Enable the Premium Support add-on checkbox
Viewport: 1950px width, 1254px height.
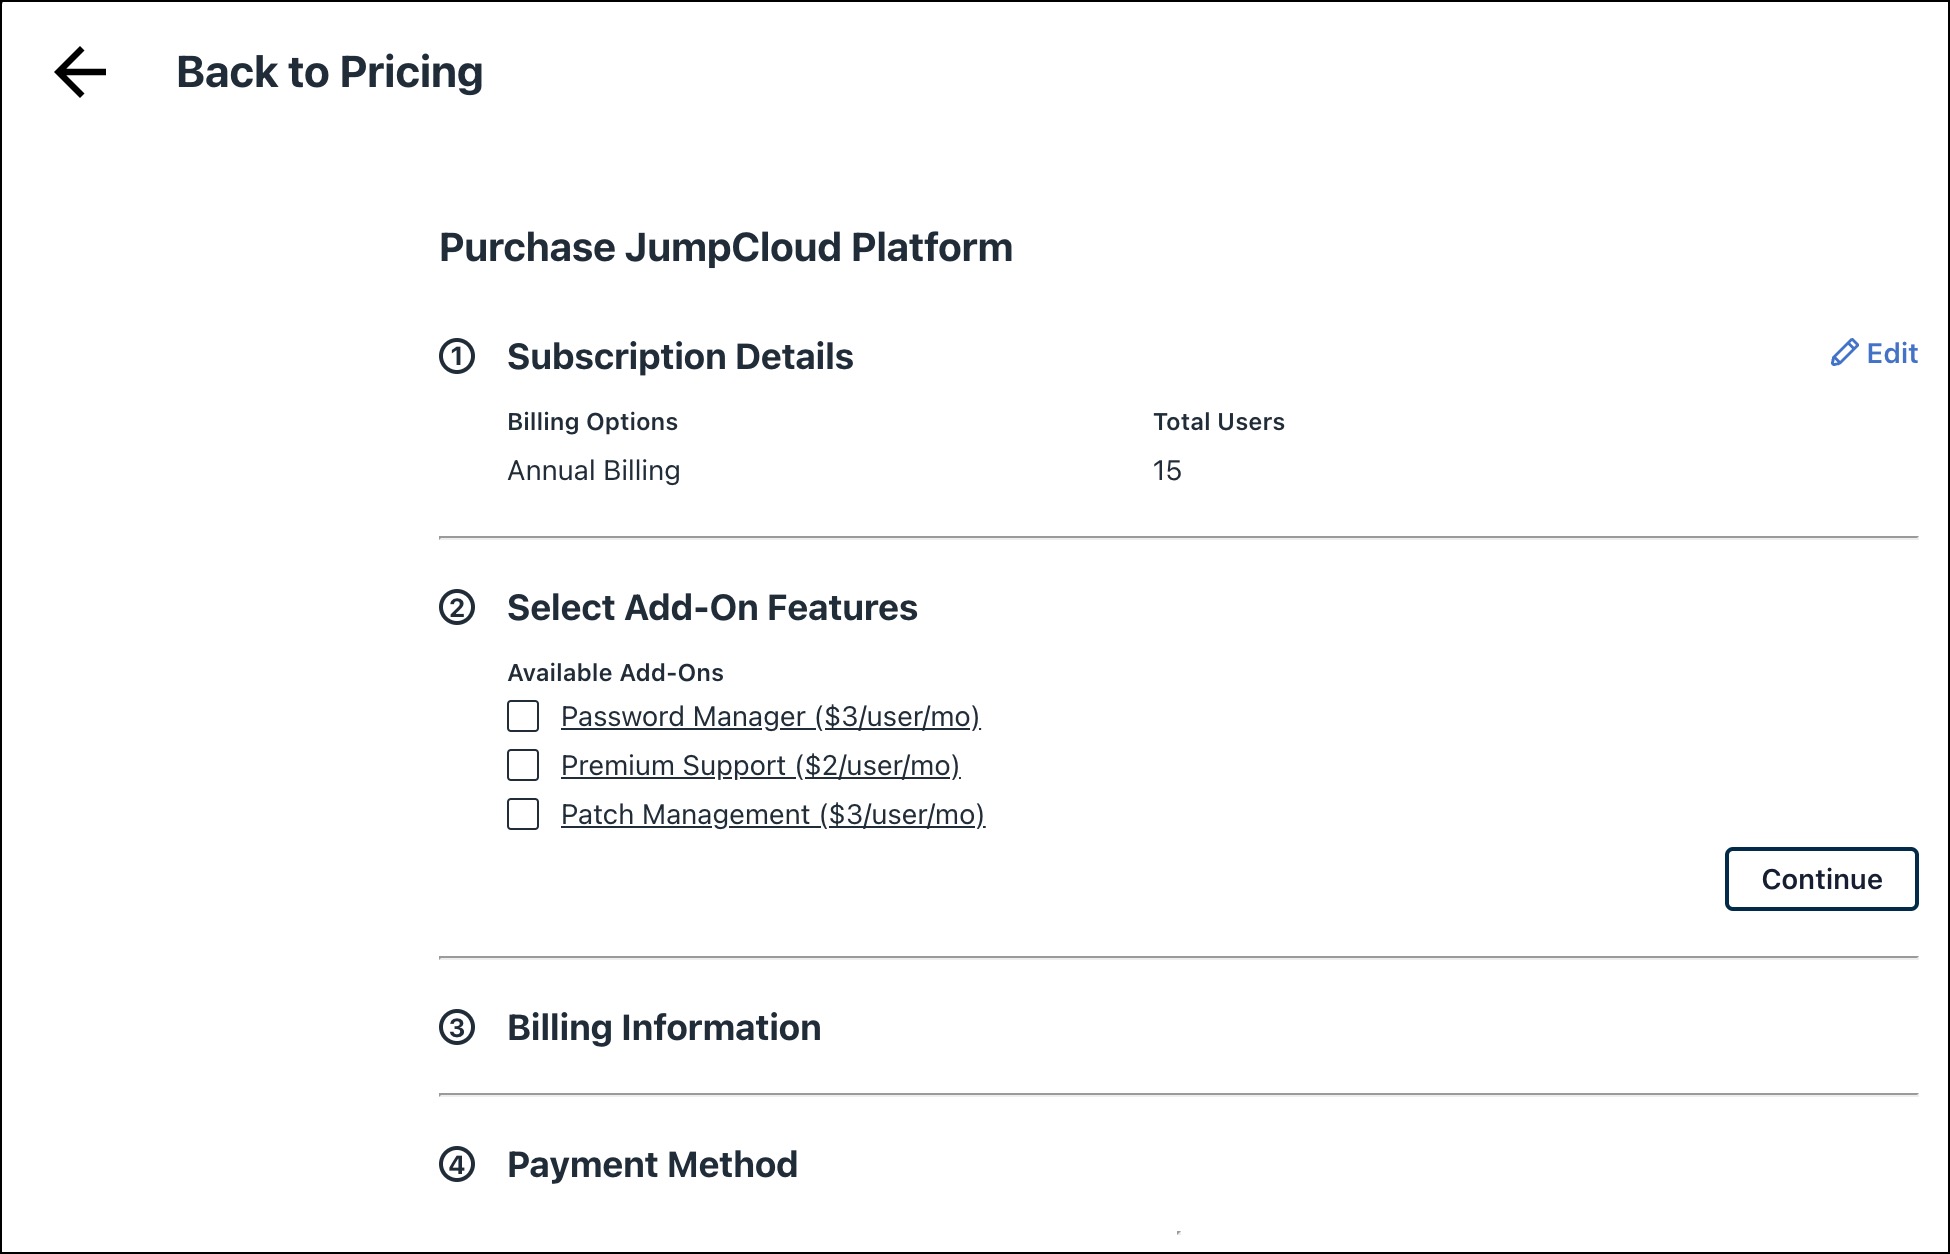522,765
